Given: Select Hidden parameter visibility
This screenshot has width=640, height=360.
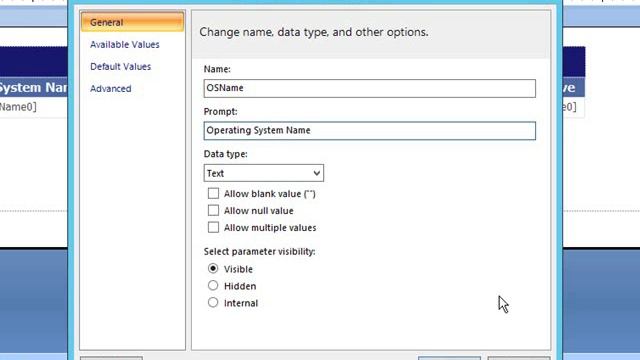Looking at the screenshot, I should [213, 286].
